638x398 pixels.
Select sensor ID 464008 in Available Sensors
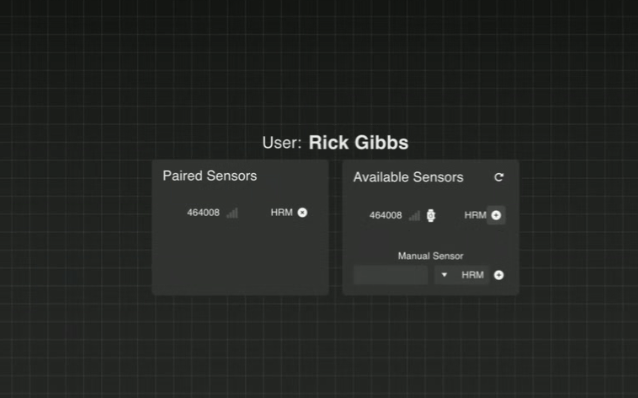click(x=385, y=215)
